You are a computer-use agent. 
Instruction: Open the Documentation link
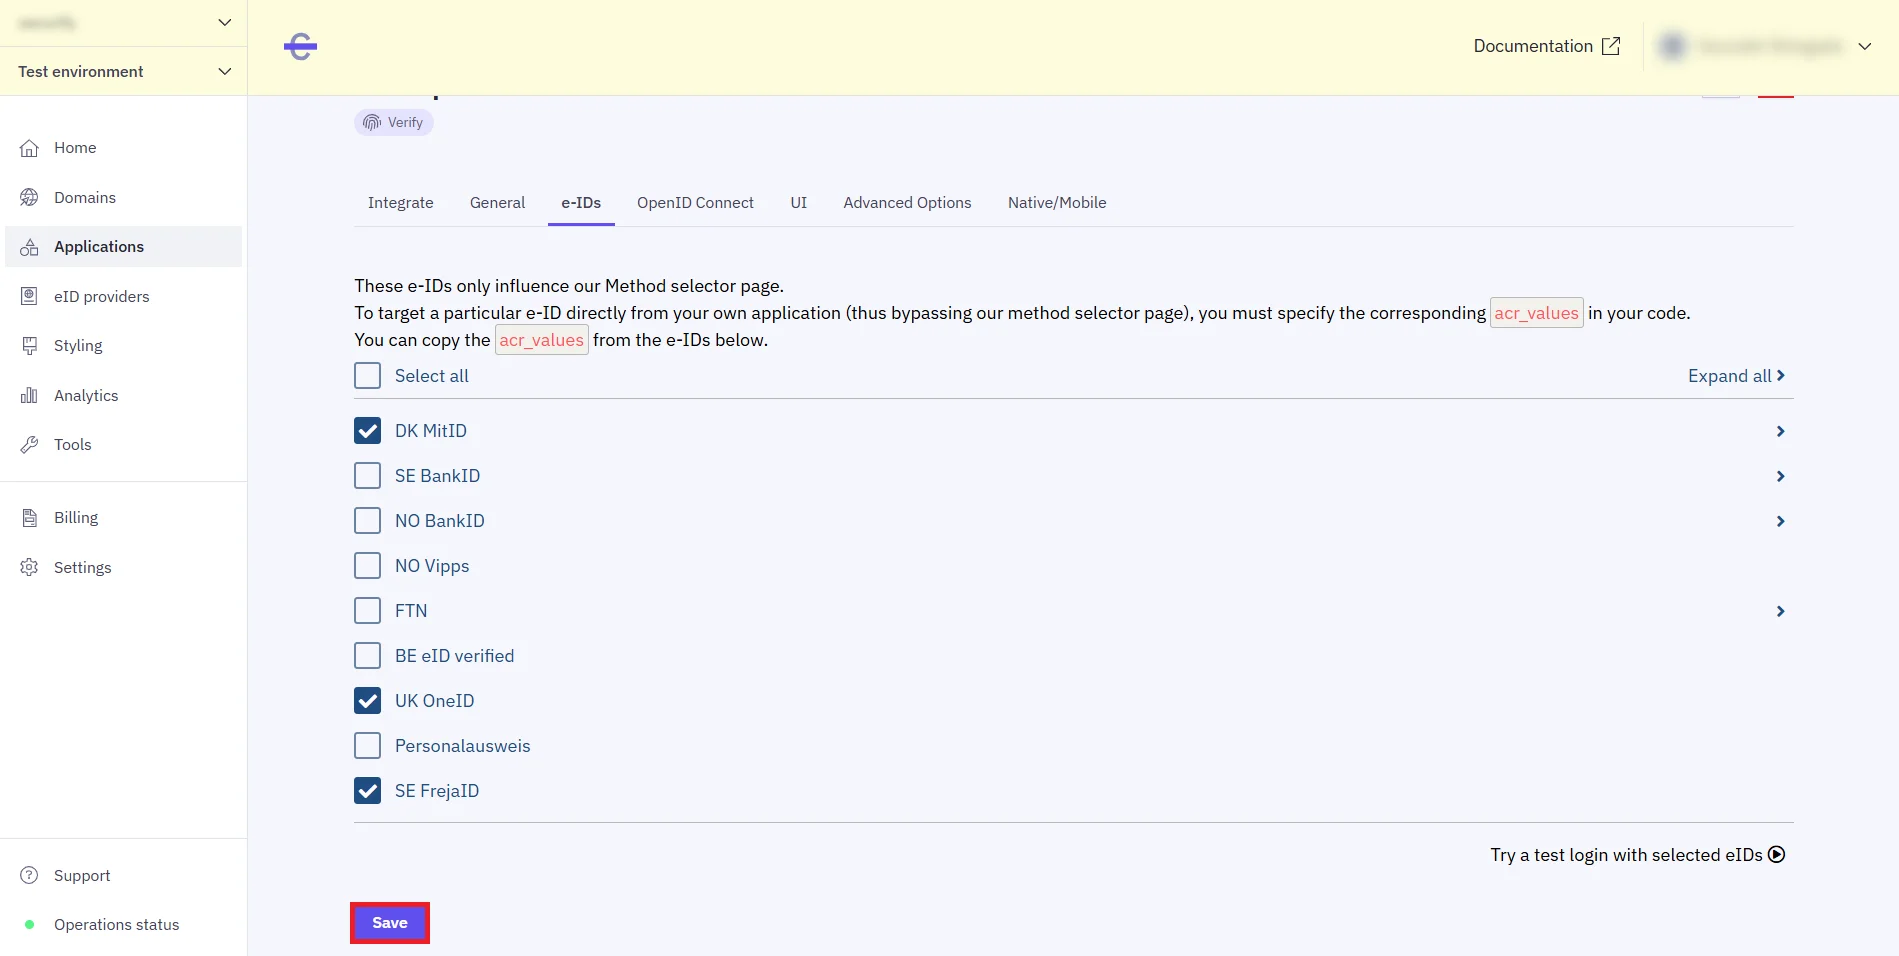(x=1546, y=46)
